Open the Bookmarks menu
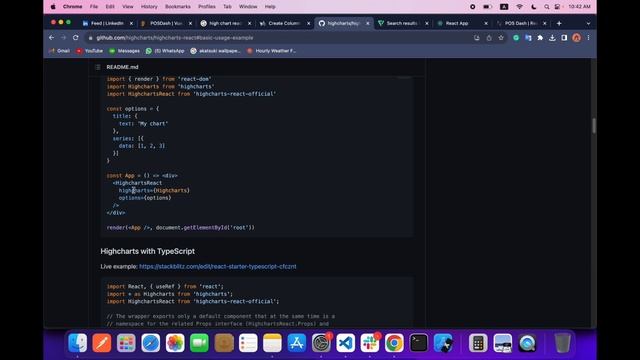640x360 pixels. click(178, 7)
